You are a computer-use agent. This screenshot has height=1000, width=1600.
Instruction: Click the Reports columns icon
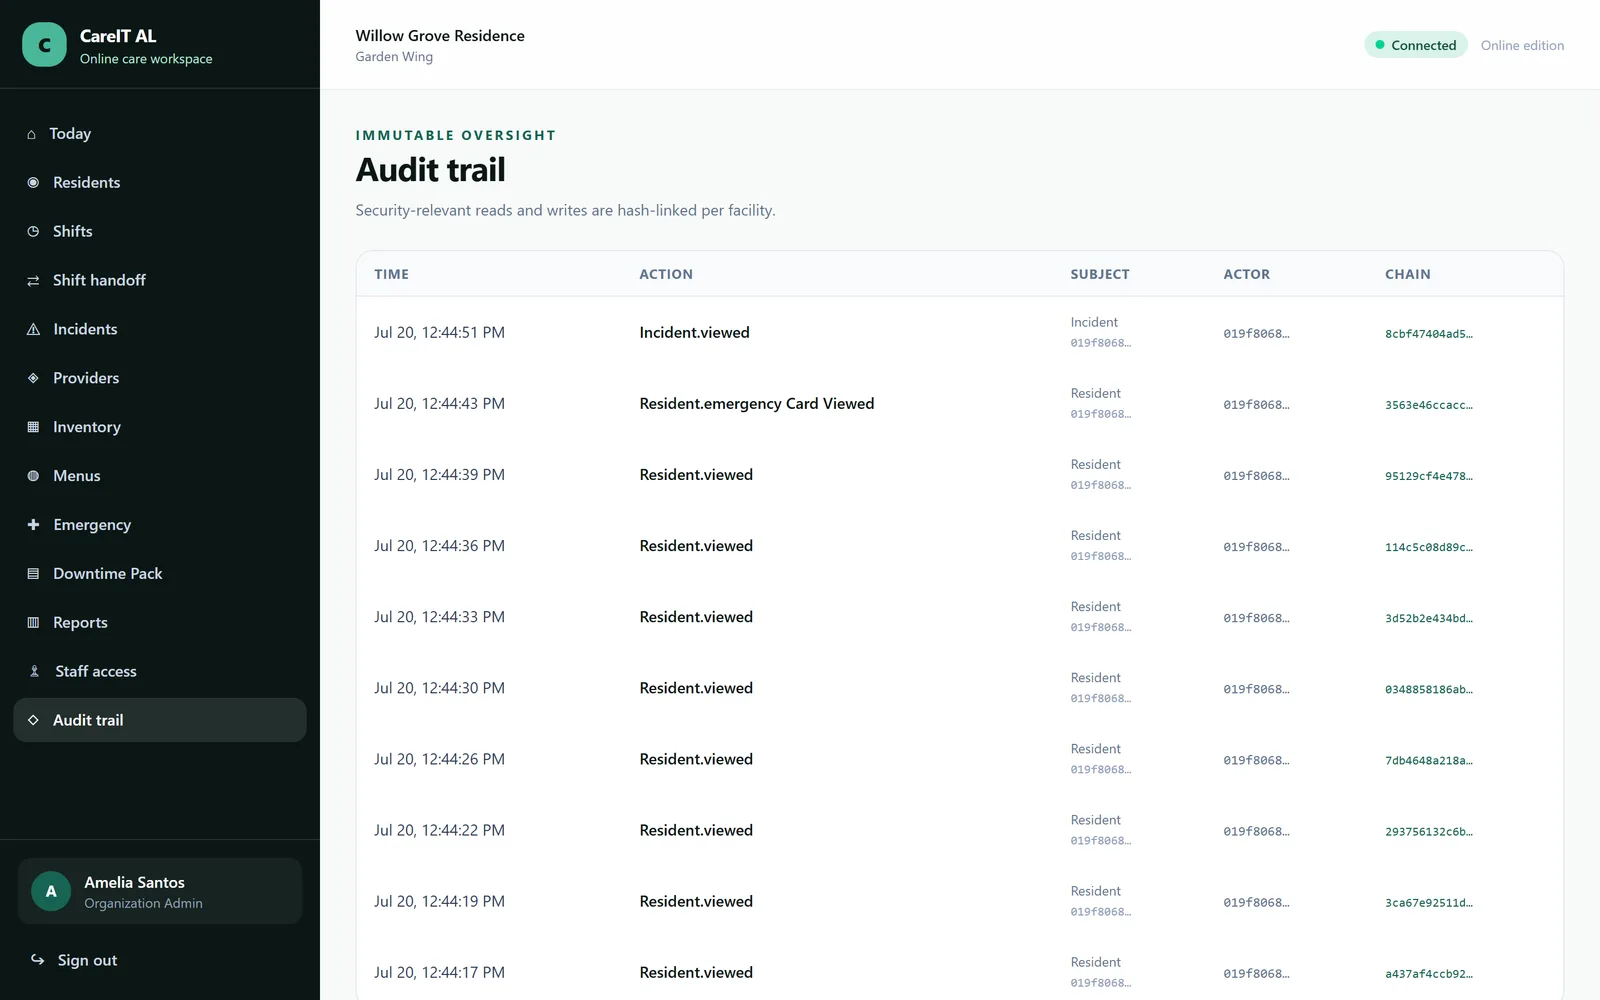pyautogui.click(x=33, y=623)
